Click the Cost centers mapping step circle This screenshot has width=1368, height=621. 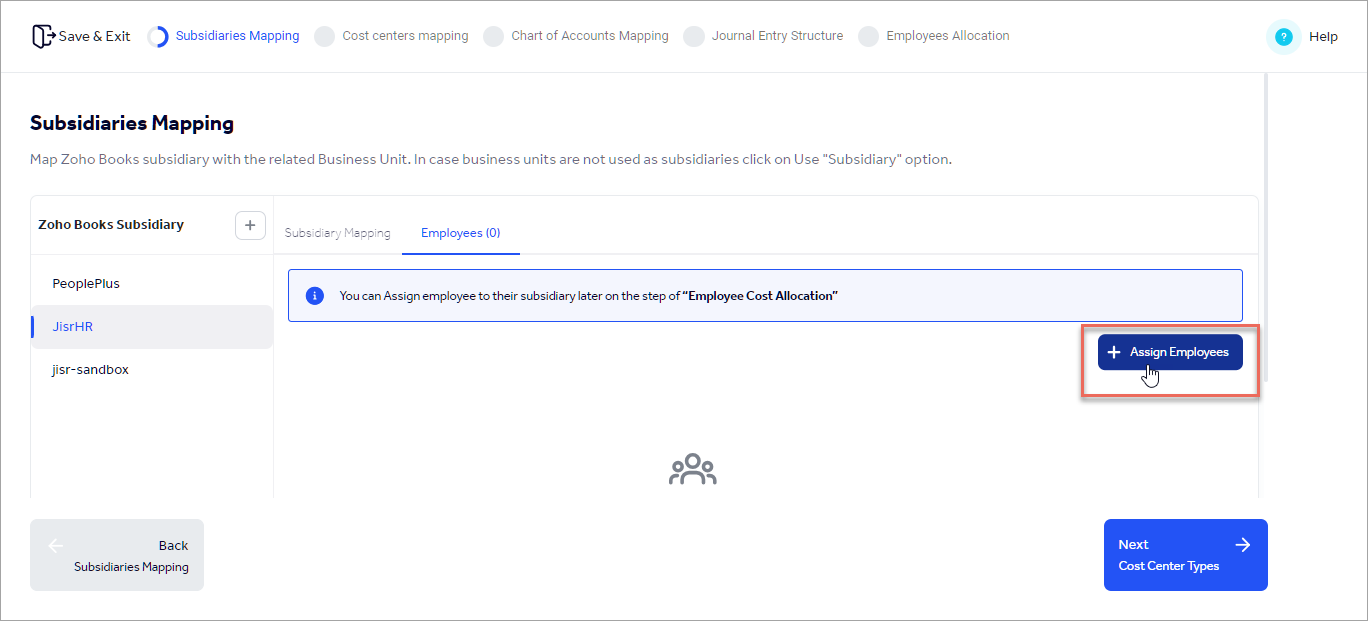click(x=324, y=35)
